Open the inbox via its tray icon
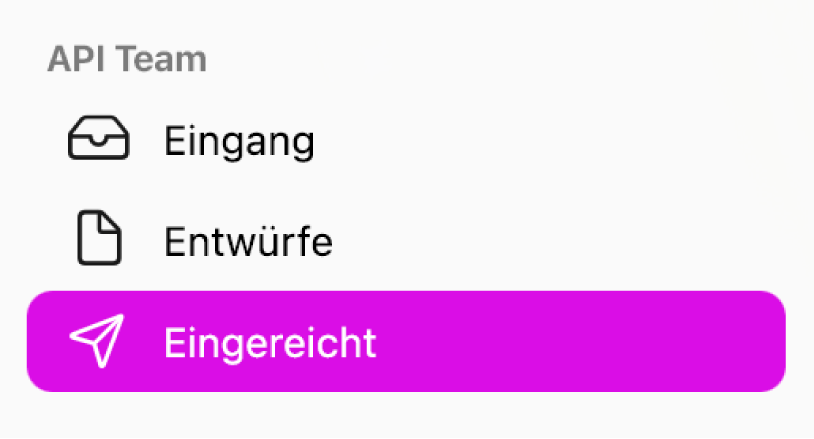This screenshot has height=439, width=814. pos(98,141)
